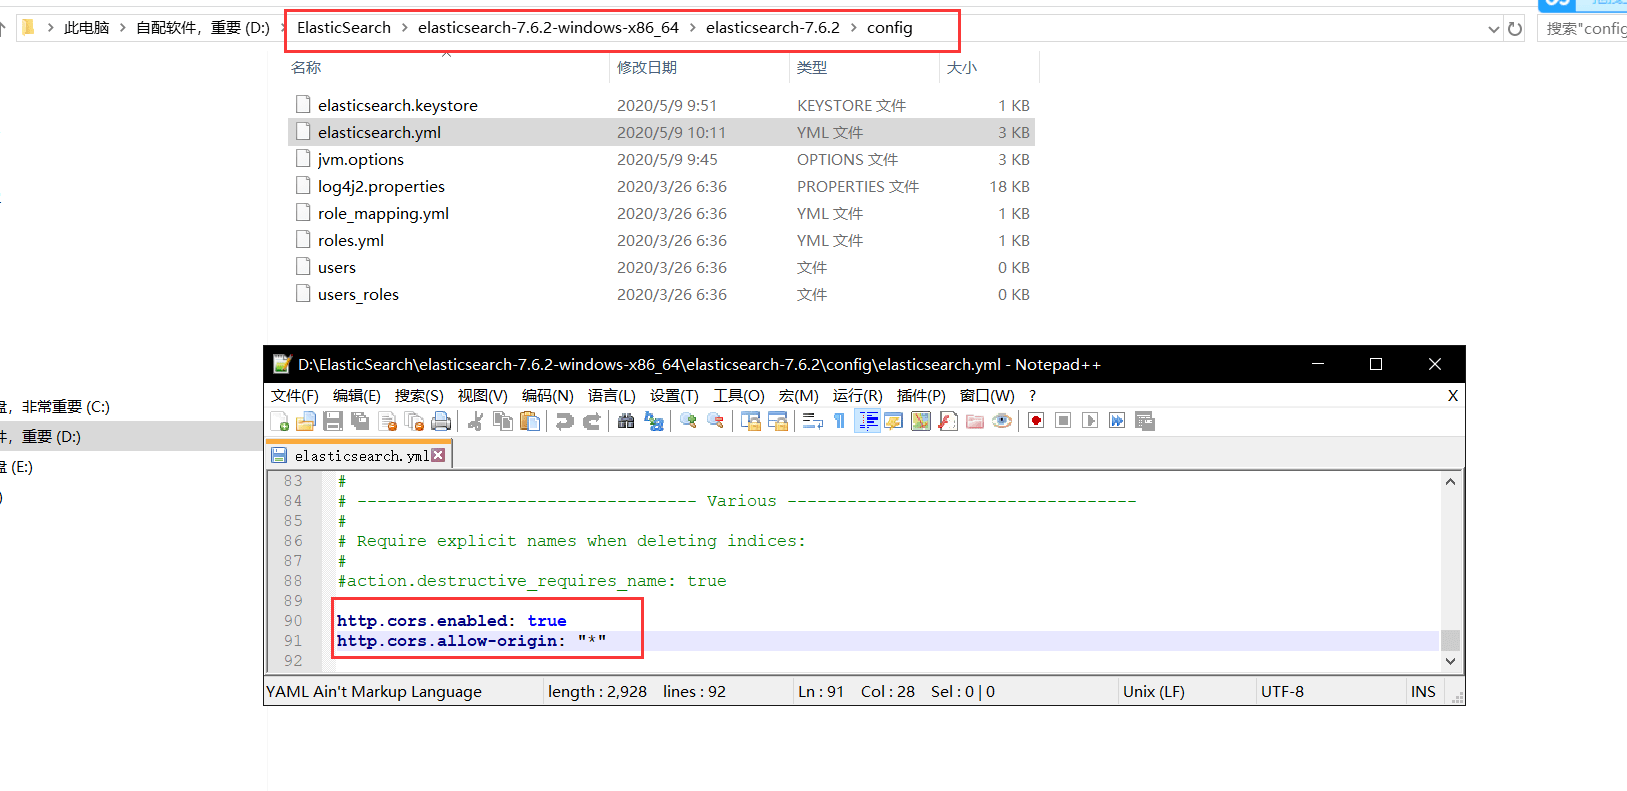Click the New file icon in Notepad++ toolbar

click(280, 421)
